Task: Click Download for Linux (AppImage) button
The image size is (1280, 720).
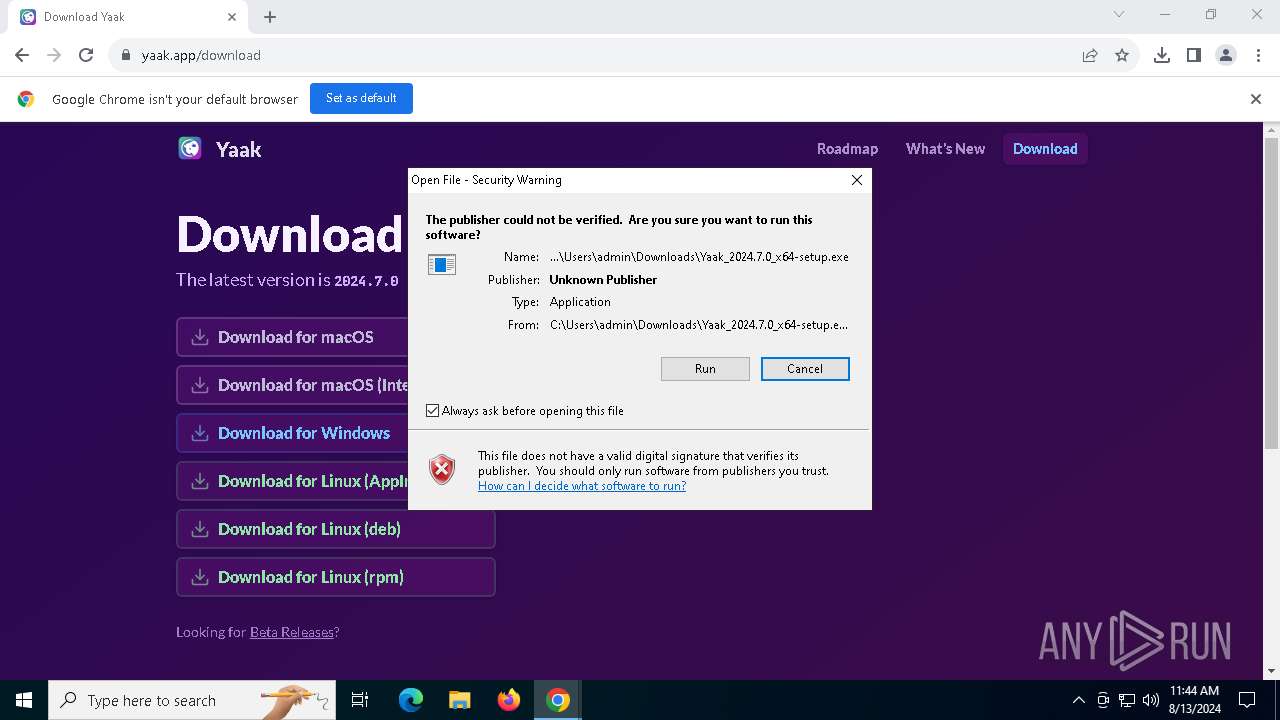Action: click(x=292, y=481)
